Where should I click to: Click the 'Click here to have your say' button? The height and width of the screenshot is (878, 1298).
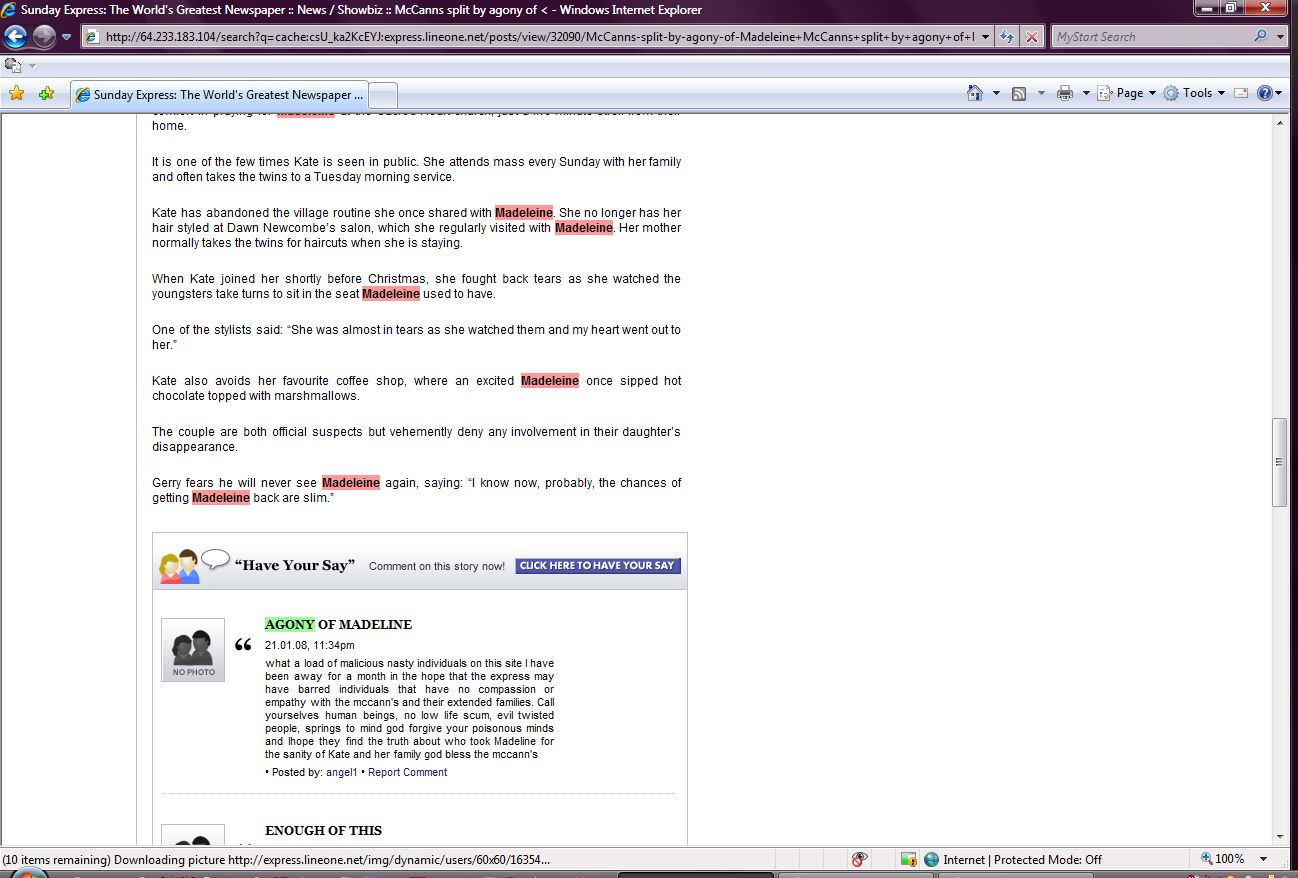[x=598, y=566]
